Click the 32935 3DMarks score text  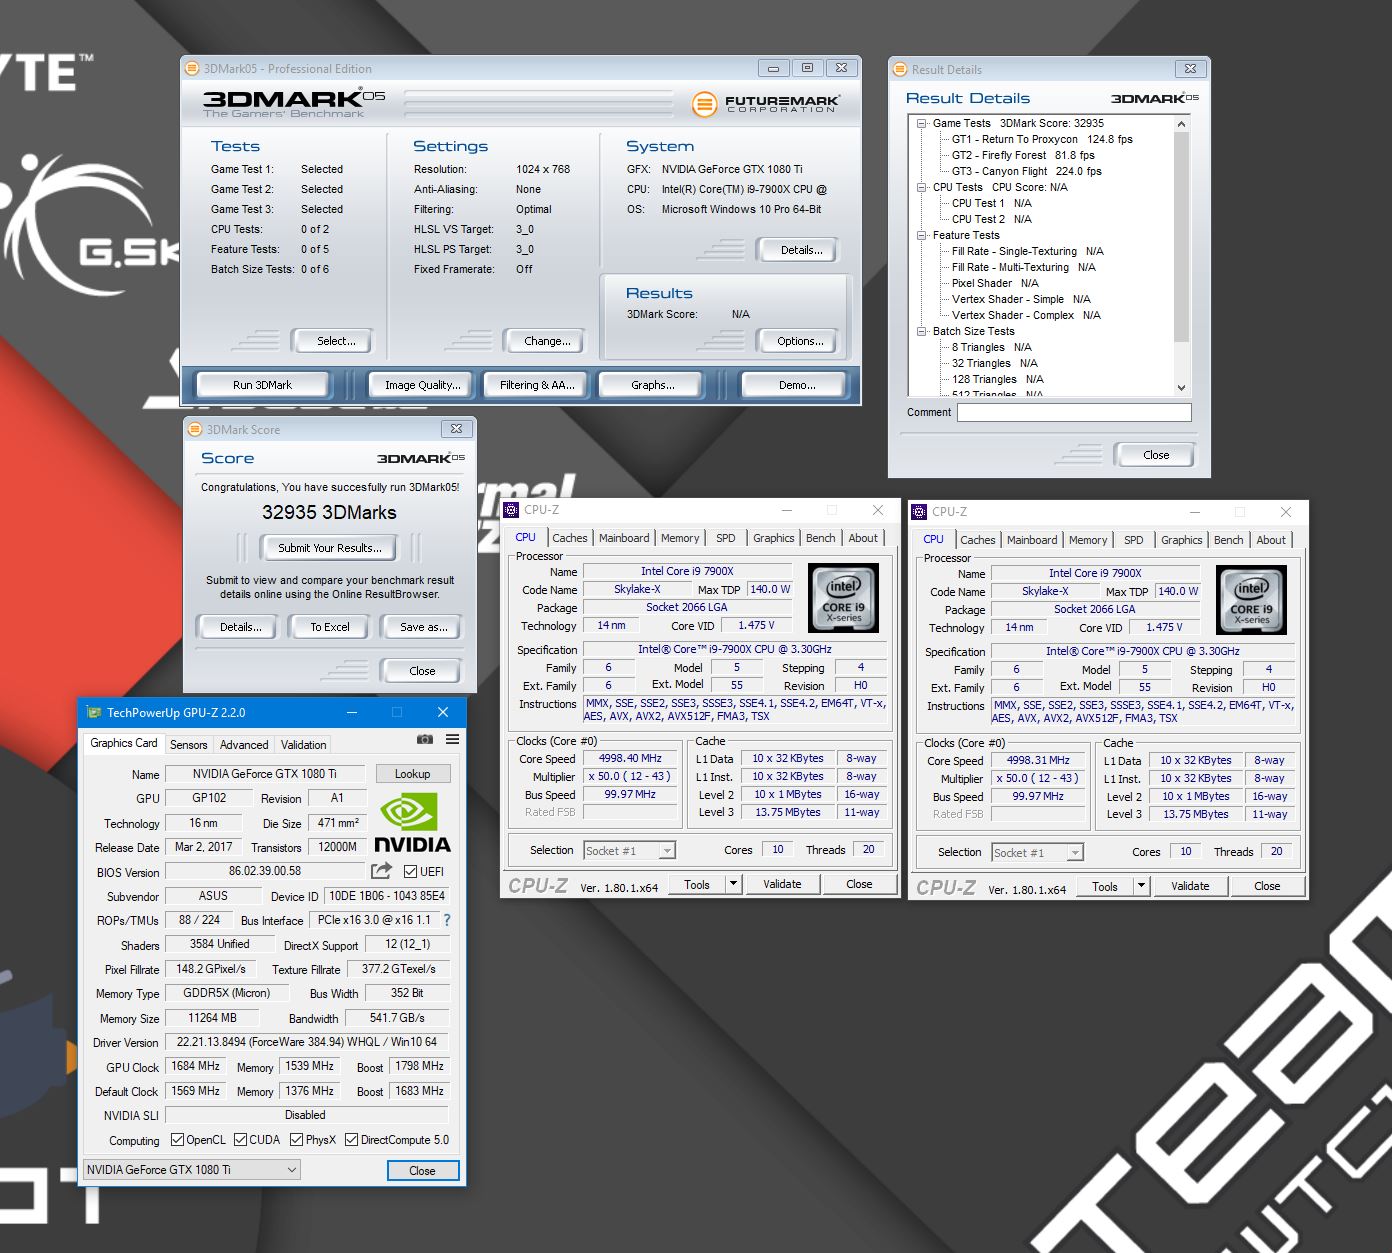click(329, 512)
